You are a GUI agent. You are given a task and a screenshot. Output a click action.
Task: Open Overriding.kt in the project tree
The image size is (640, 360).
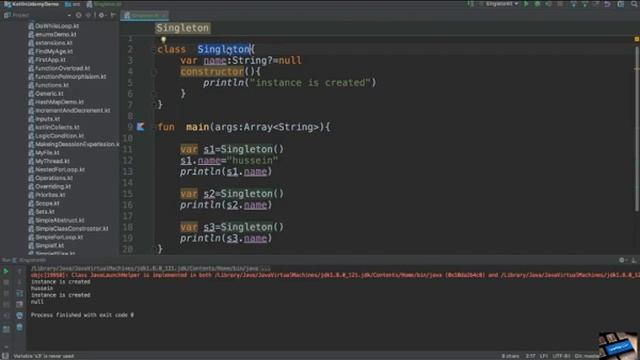[49, 187]
